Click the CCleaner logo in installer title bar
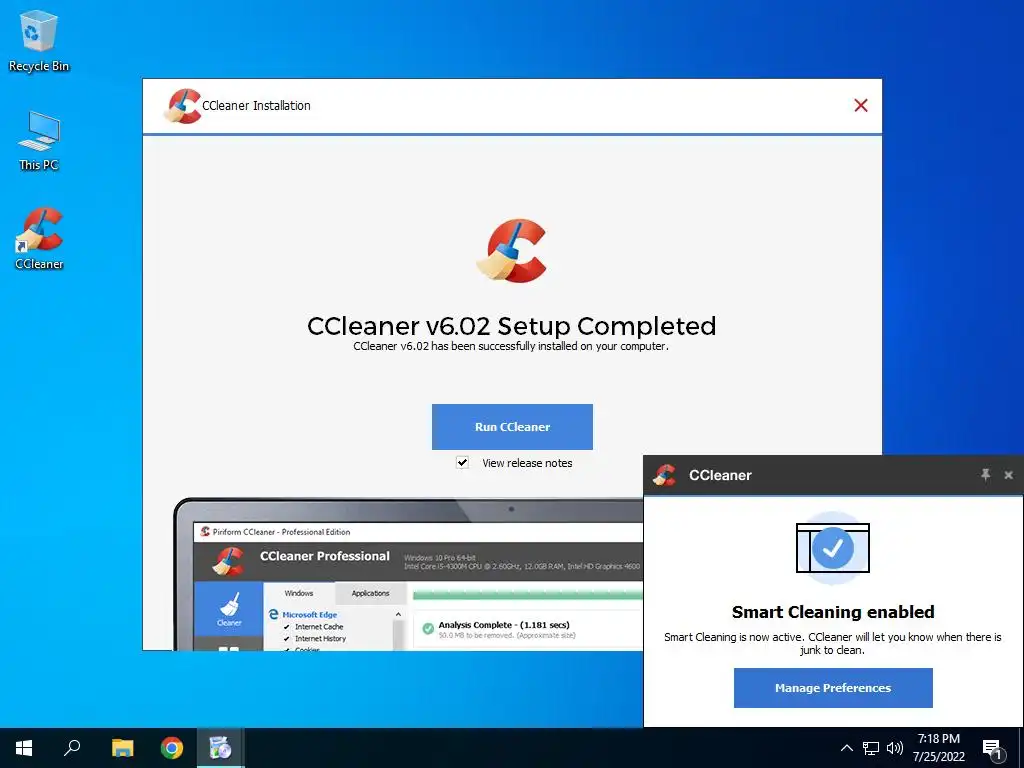Screen dimensions: 1024x768 tap(182, 106)
